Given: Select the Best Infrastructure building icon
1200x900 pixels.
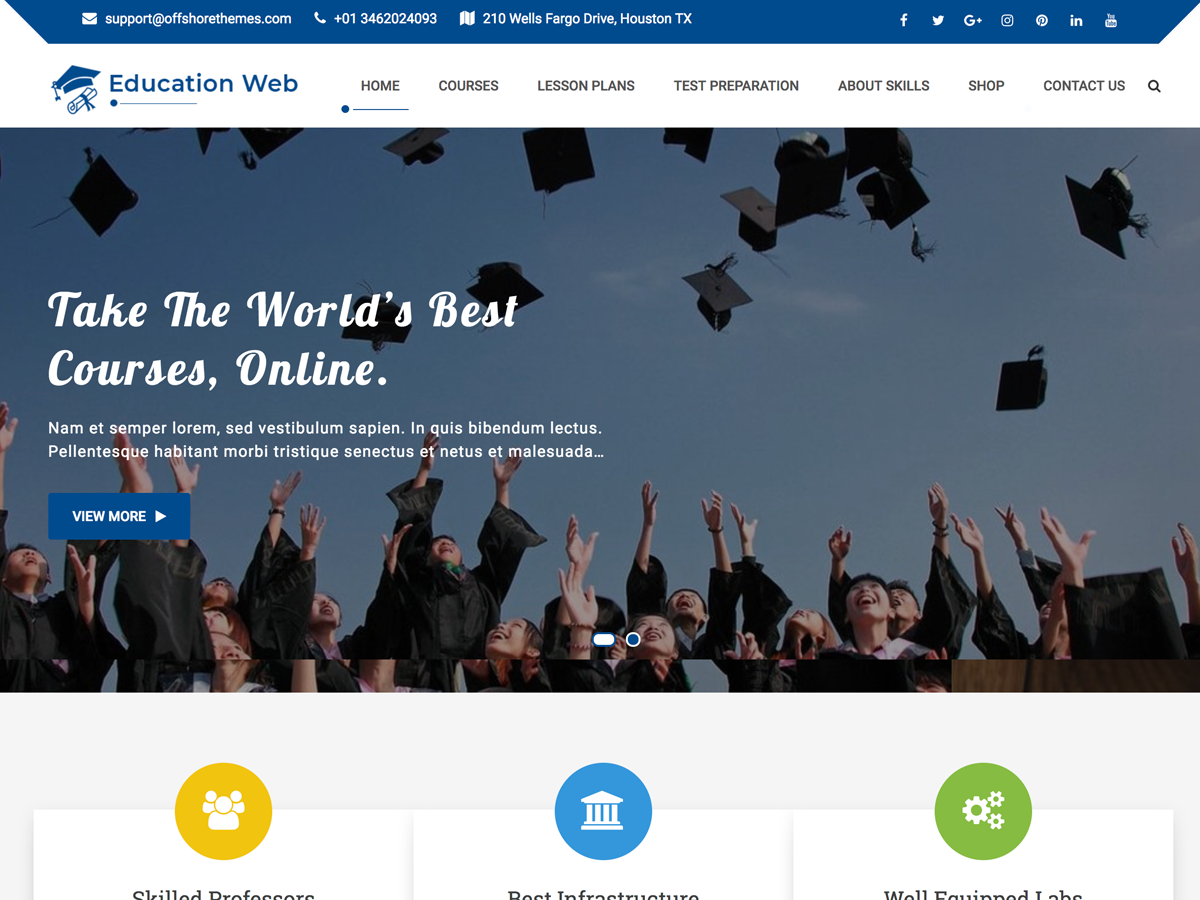Looking at the screenshot, I should pos(603,811).
